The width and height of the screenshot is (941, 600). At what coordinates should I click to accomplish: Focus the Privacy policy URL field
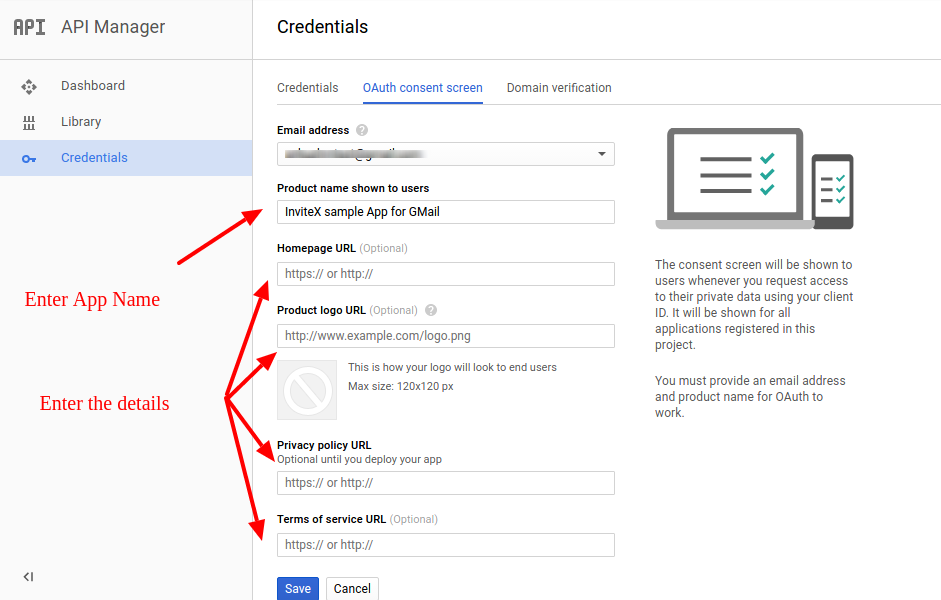446,483
